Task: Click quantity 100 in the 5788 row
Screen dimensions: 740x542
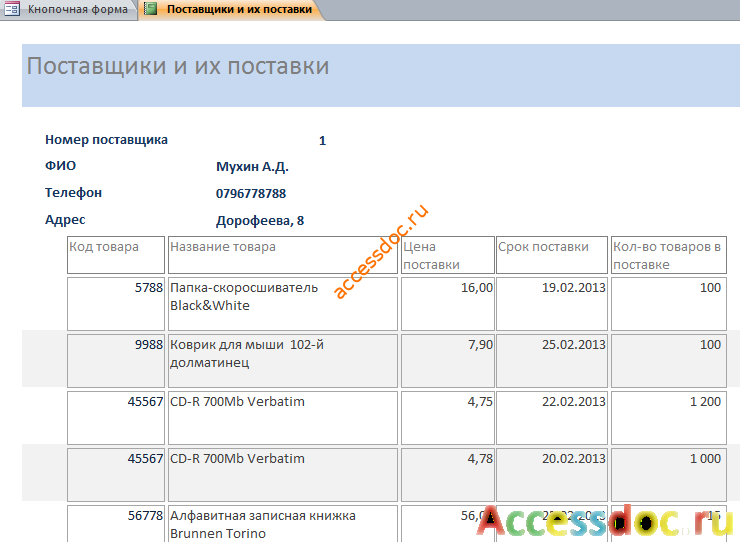Action: (x=669, y=304)
